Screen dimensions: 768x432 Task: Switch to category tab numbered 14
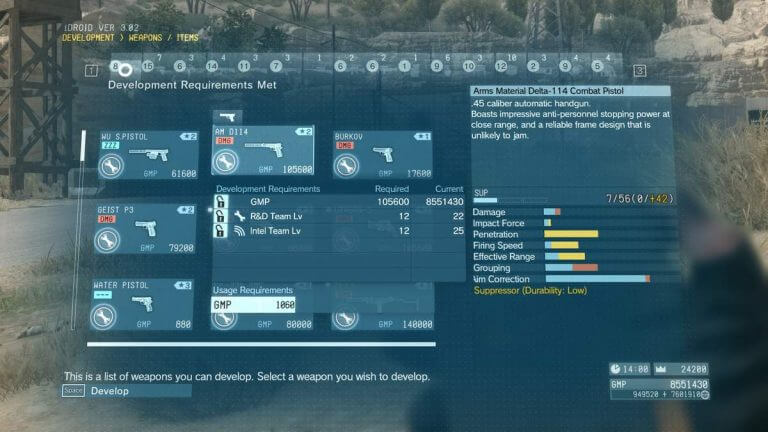[x=212, y=66]
